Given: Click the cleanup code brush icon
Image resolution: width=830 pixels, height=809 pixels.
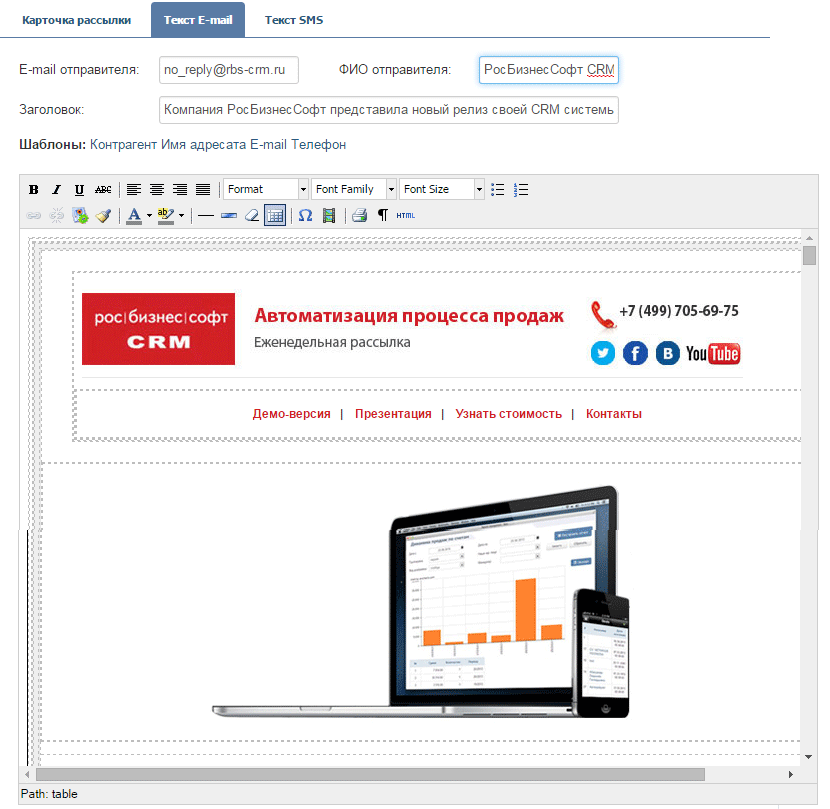Looking at the screenshot, I should pyautogui.click(x=103, y=215).
